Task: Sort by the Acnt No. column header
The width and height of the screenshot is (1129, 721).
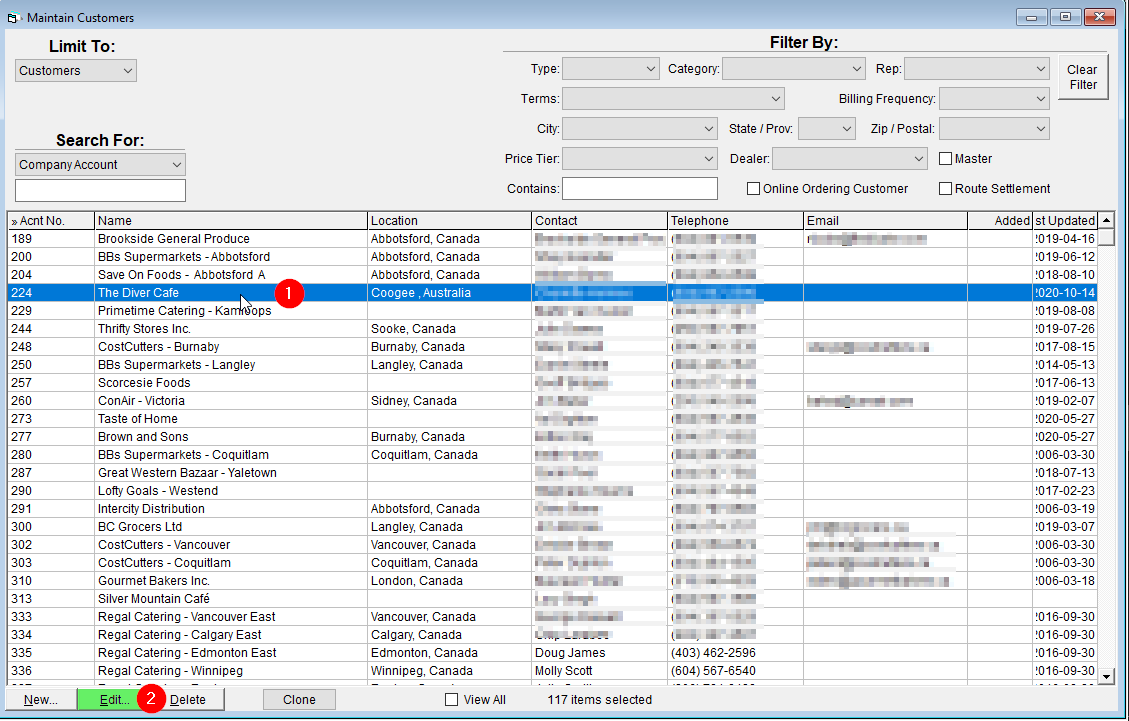Action: [51, 220]
